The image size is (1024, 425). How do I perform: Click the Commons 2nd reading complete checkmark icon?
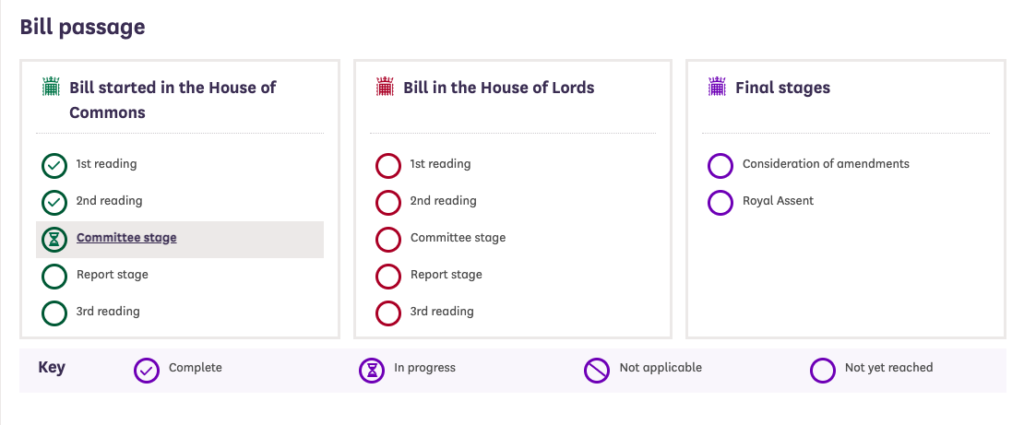54,202
